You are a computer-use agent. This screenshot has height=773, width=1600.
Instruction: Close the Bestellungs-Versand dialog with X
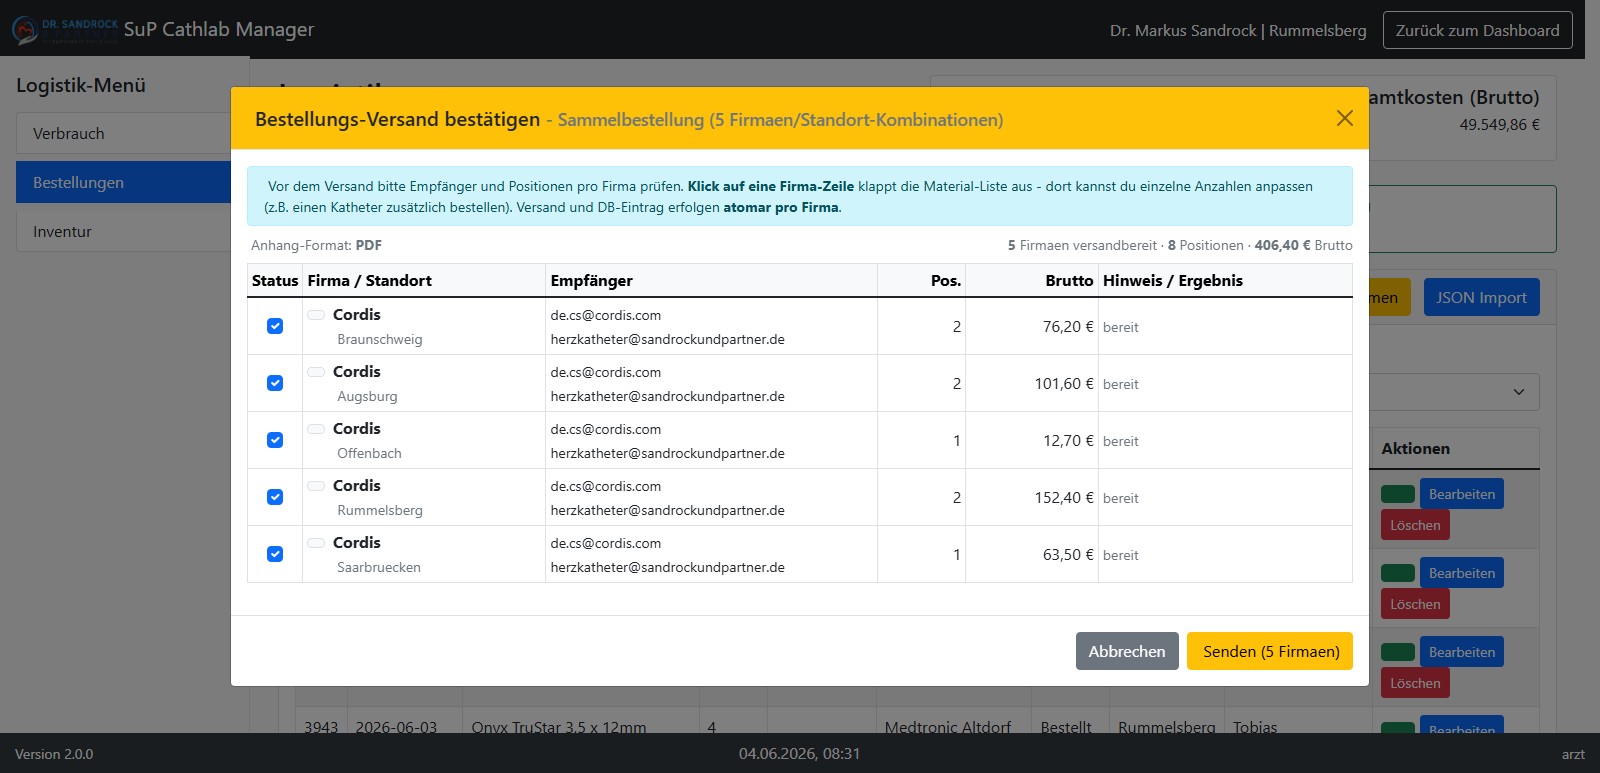click(1344, 118)
